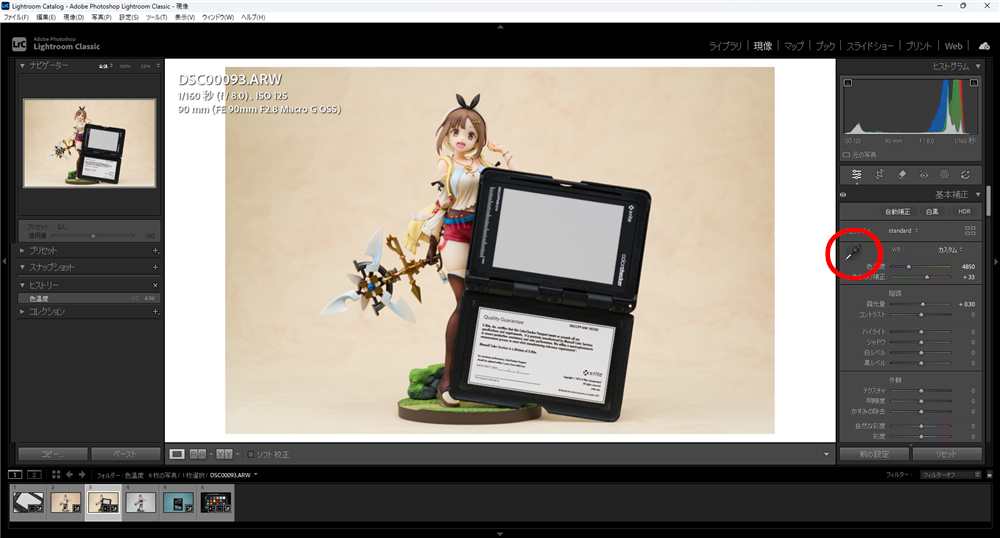Expand the コレクション panel
Screen dimensions: 1000x538
(x=24, y=311)
